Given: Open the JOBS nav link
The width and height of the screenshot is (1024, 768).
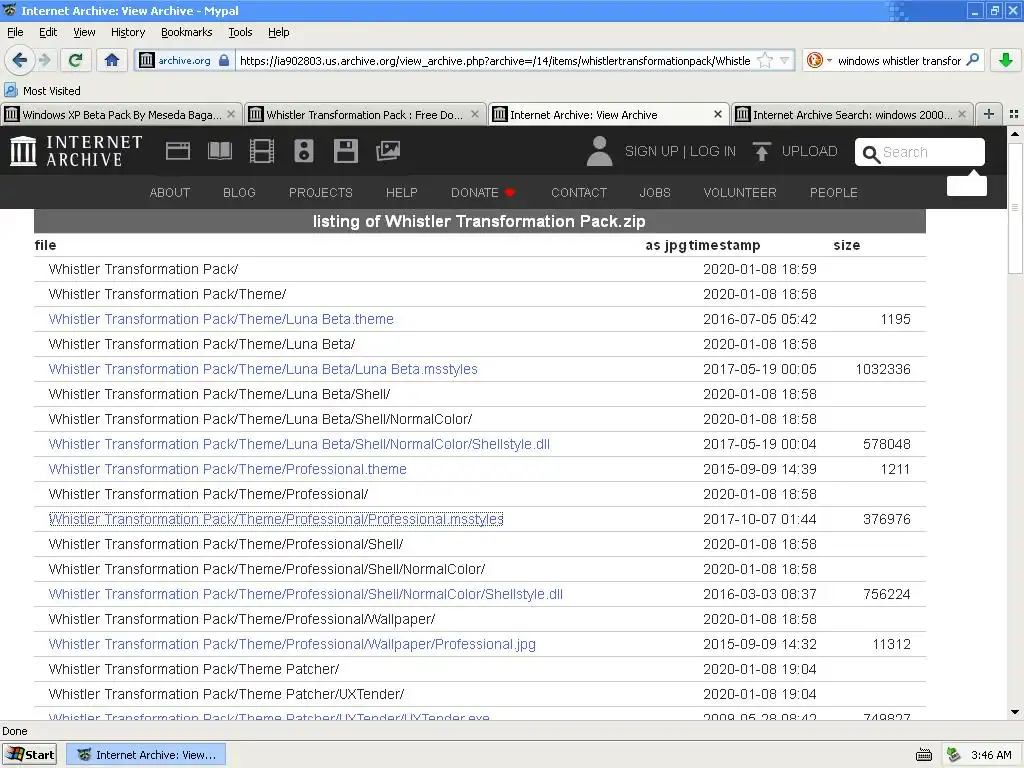Looking at the screenshot, I should point(655,193).
